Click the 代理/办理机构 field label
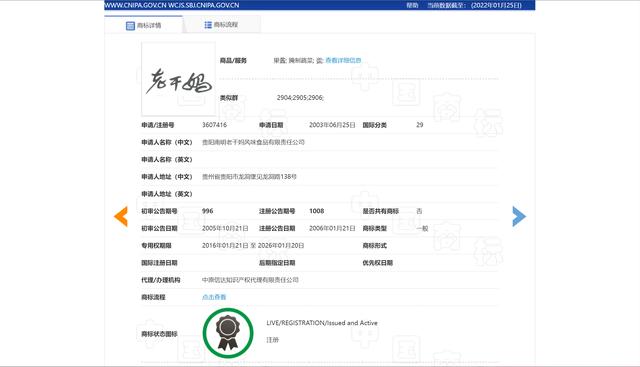The image size is (640, 367). pyautogui.click(x=161, y=280)
